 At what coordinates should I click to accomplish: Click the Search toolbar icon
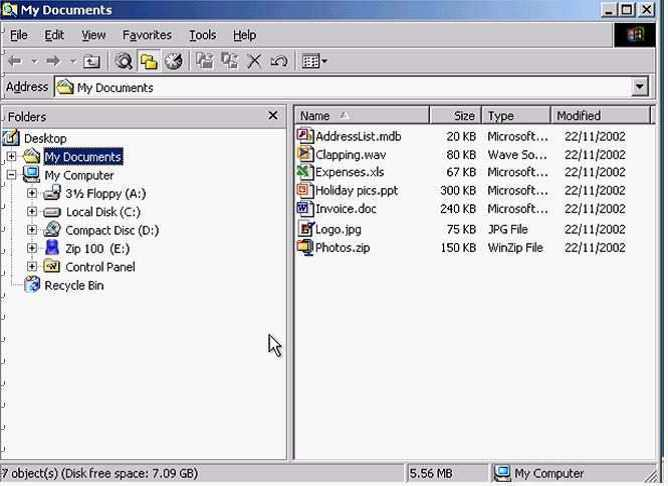coord(124,62)
